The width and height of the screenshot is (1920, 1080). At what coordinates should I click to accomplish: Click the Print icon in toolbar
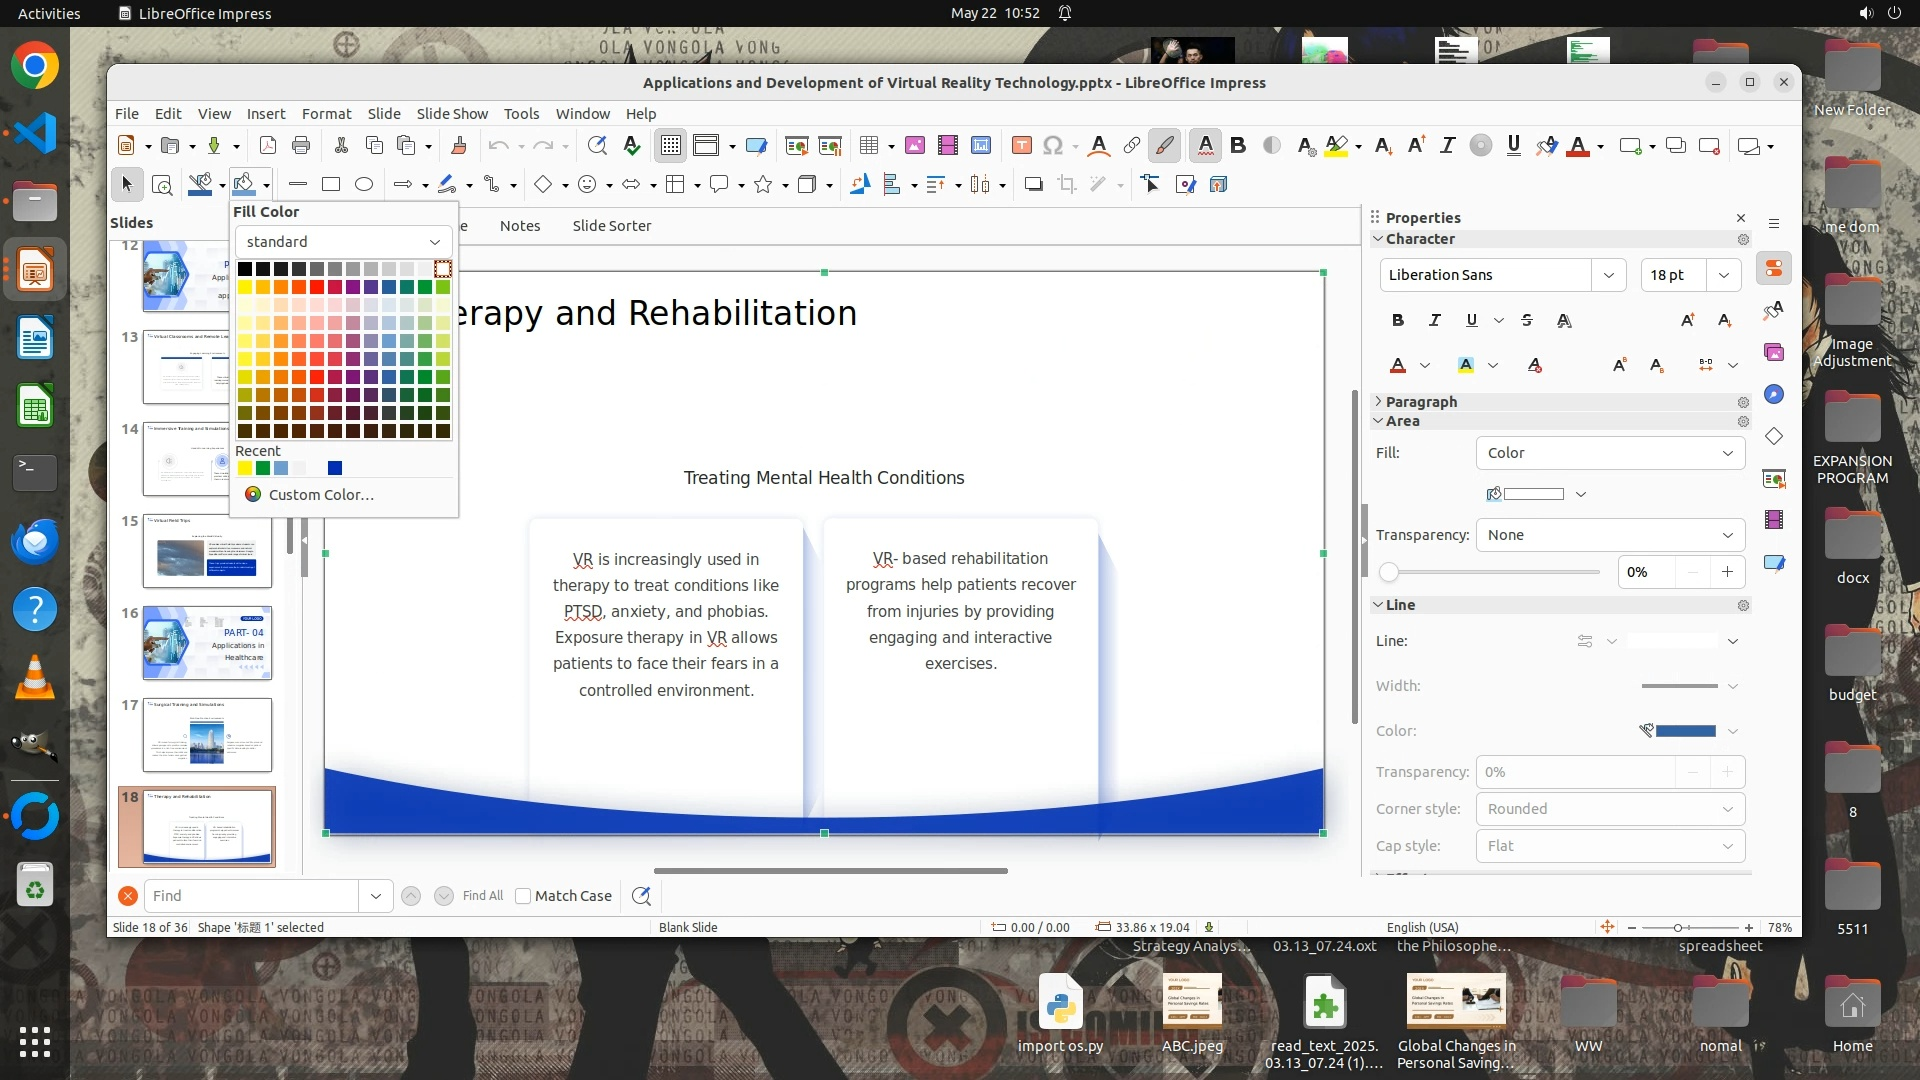pos(301,146)
